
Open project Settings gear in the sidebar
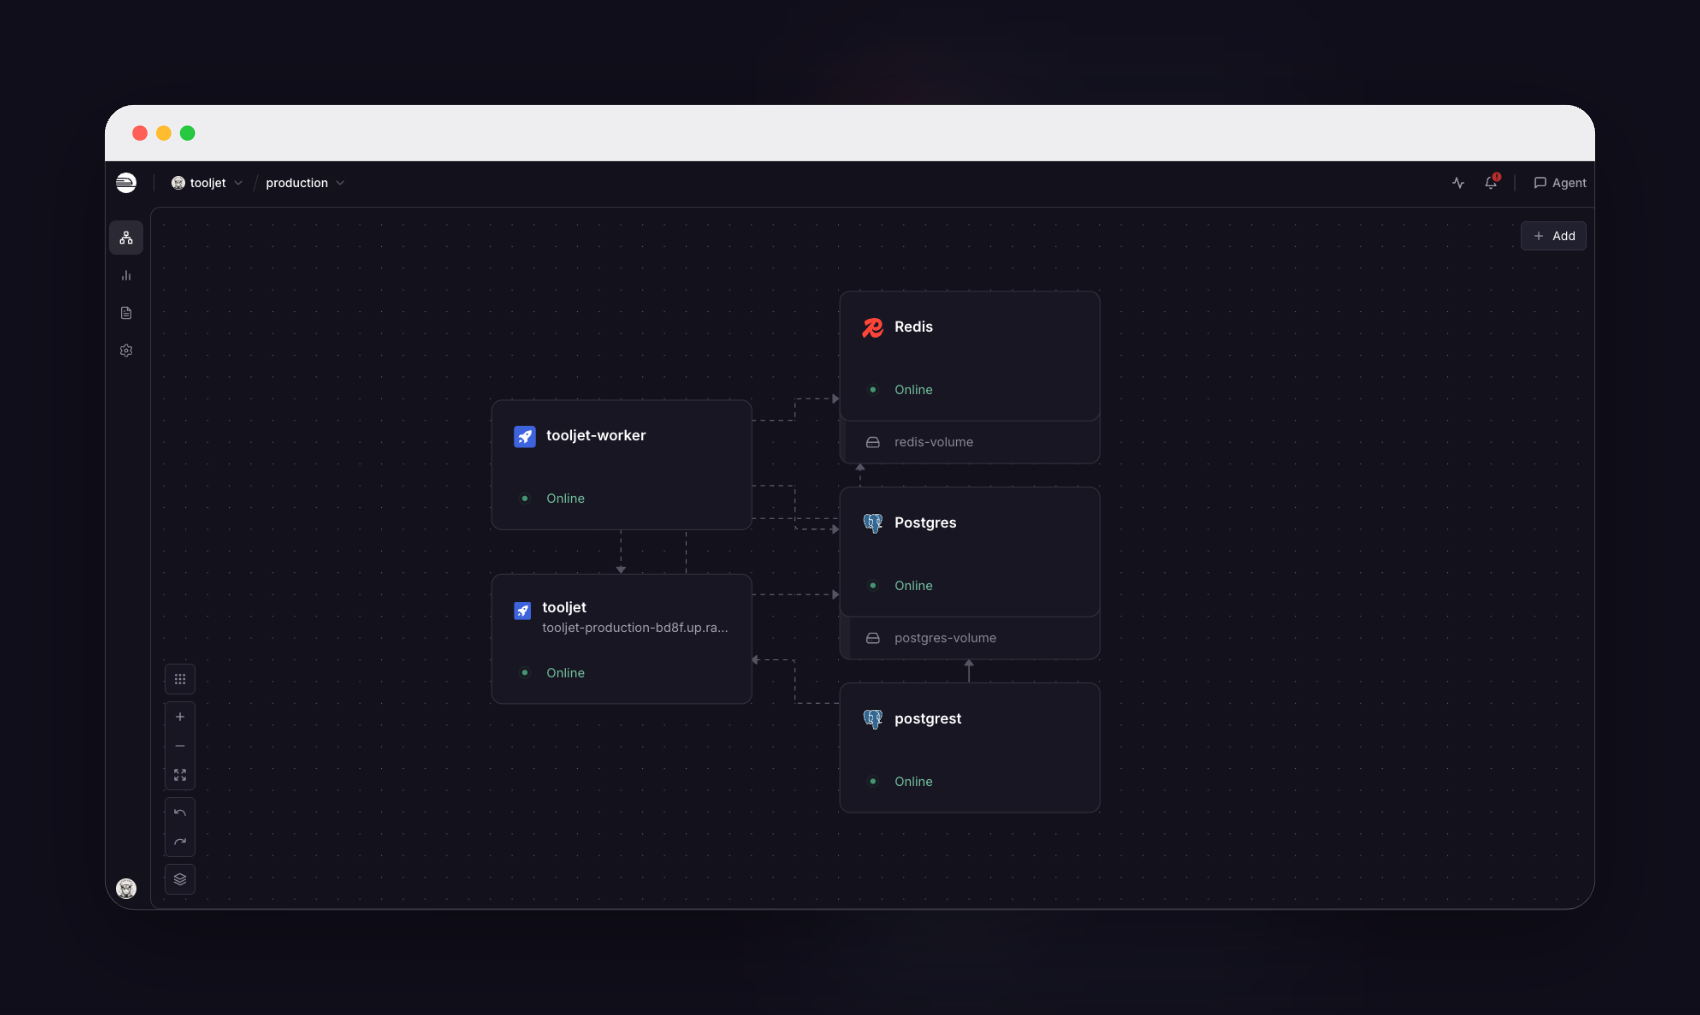pos(126,351)
